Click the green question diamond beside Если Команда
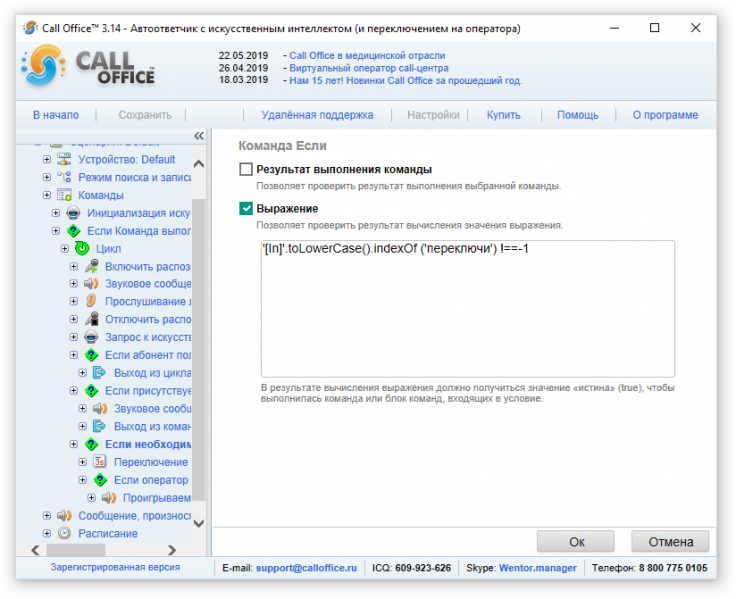Viewport: 736px width, 599px height. 73,230
